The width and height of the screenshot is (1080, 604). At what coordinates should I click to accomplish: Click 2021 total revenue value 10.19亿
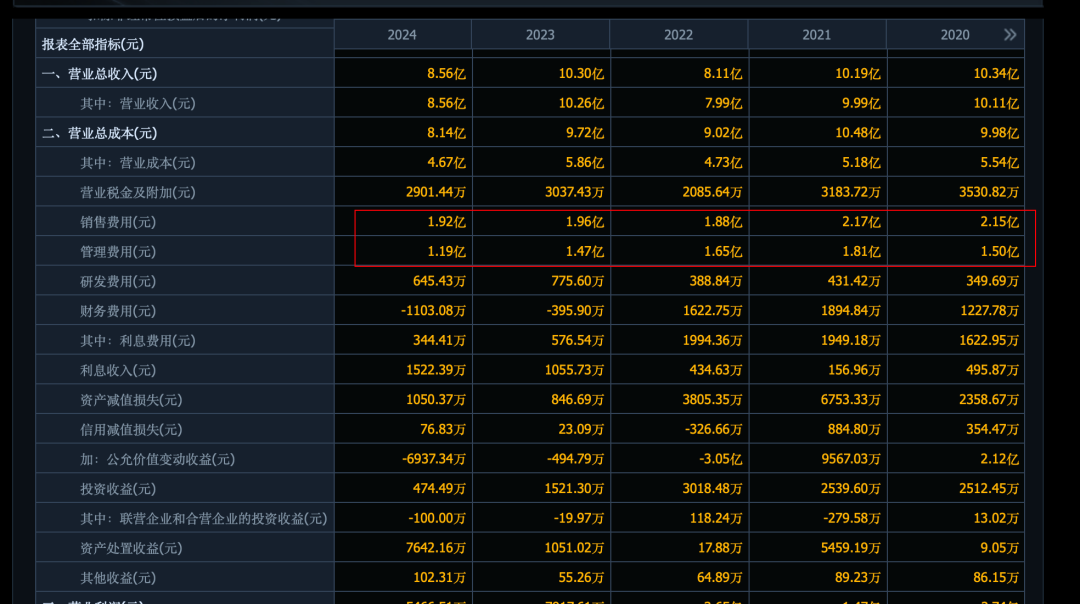(x=858, y=74)
